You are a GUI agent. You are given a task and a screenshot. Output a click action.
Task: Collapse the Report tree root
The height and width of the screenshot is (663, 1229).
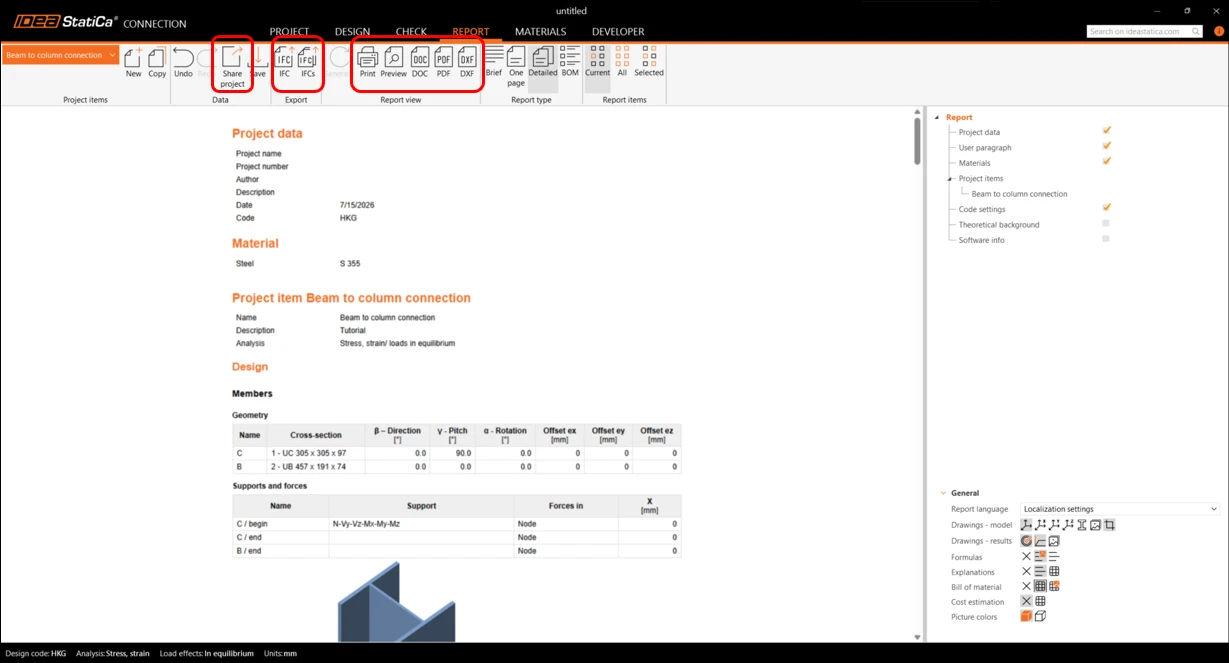click(938, 117)
